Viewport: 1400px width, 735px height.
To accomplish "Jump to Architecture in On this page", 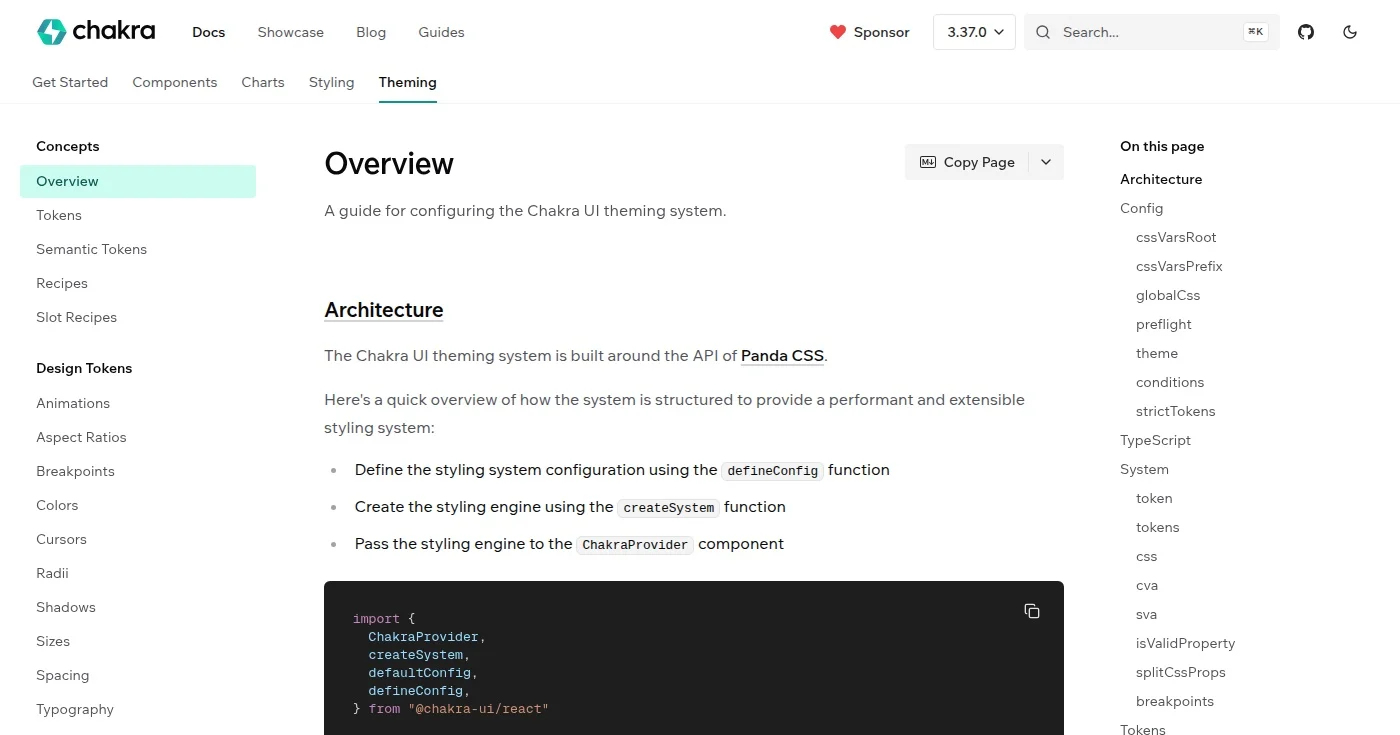I will tap(1161, 179).
